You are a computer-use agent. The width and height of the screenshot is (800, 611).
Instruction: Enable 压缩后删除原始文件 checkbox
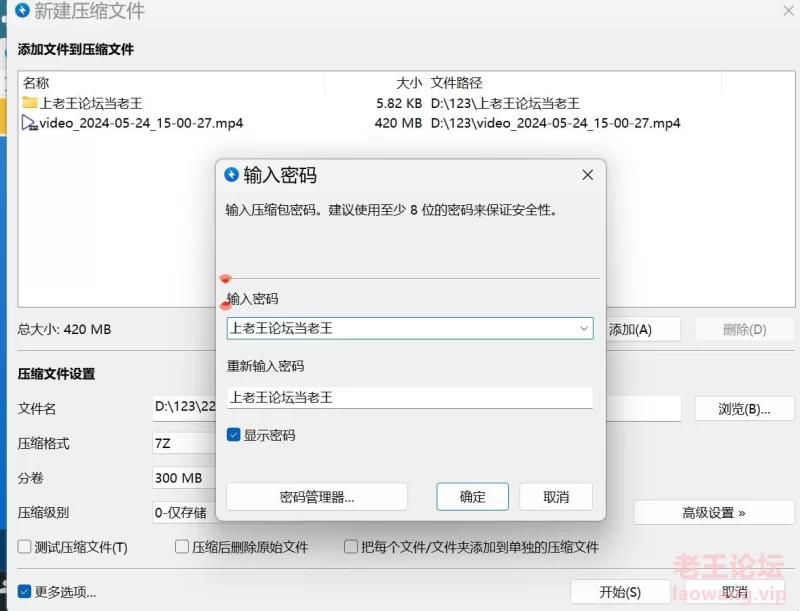tap(182, 547)
